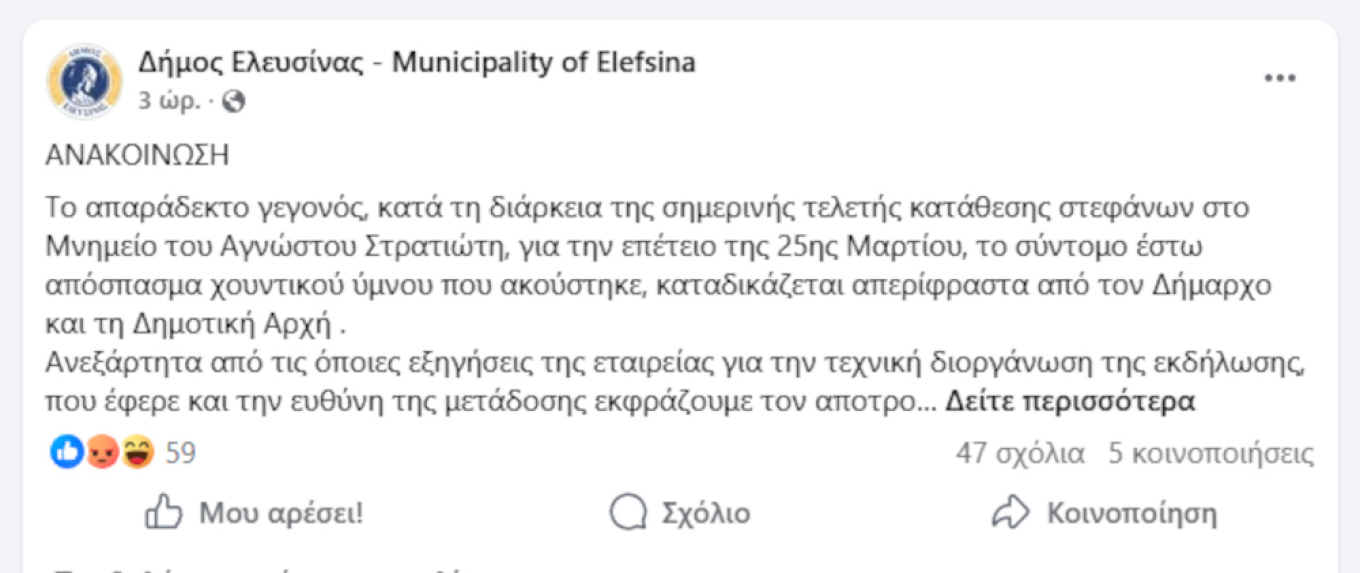Click the Angry reaction emoji icon

102,454
